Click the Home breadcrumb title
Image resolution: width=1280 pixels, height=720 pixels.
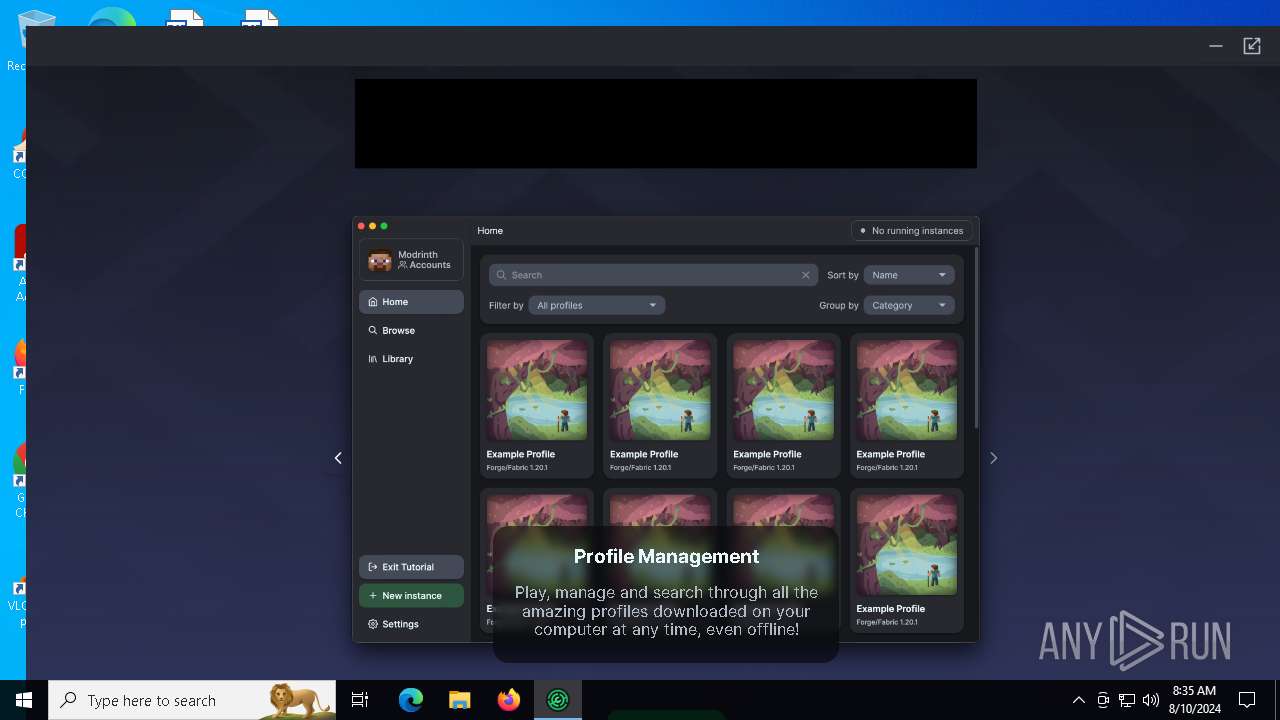point(490,231)
